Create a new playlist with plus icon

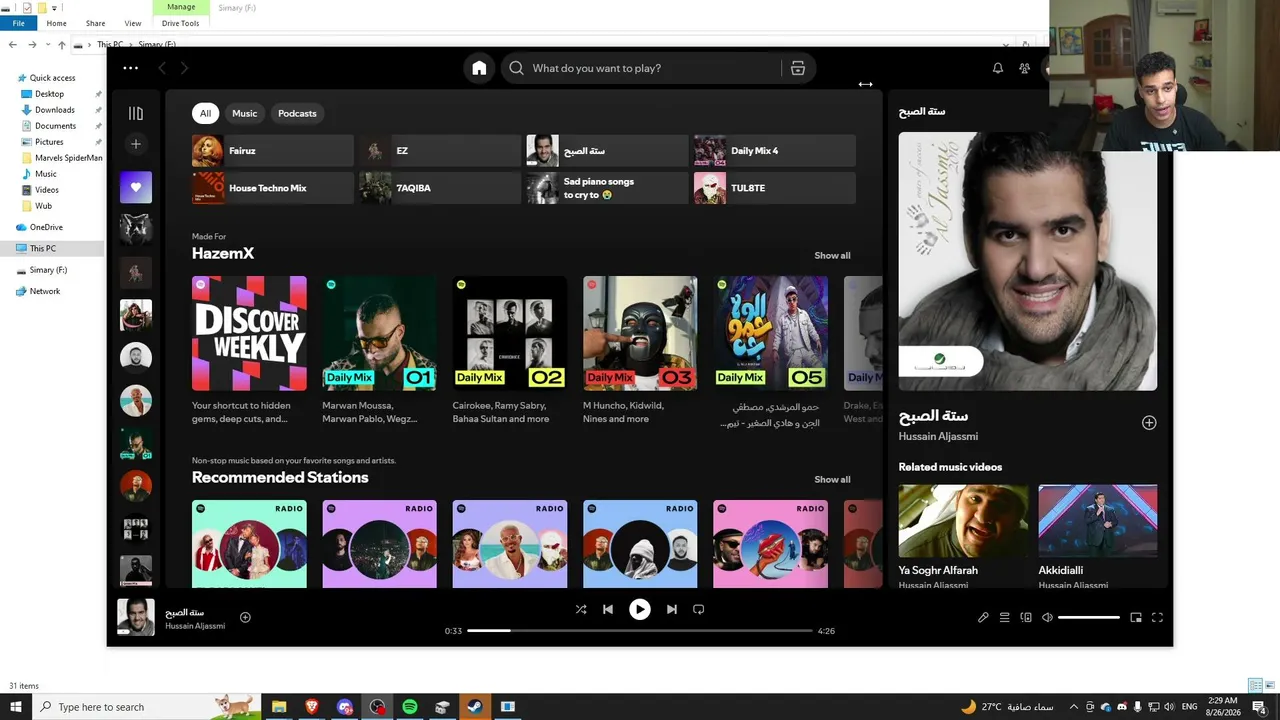(x=136, y=144)
